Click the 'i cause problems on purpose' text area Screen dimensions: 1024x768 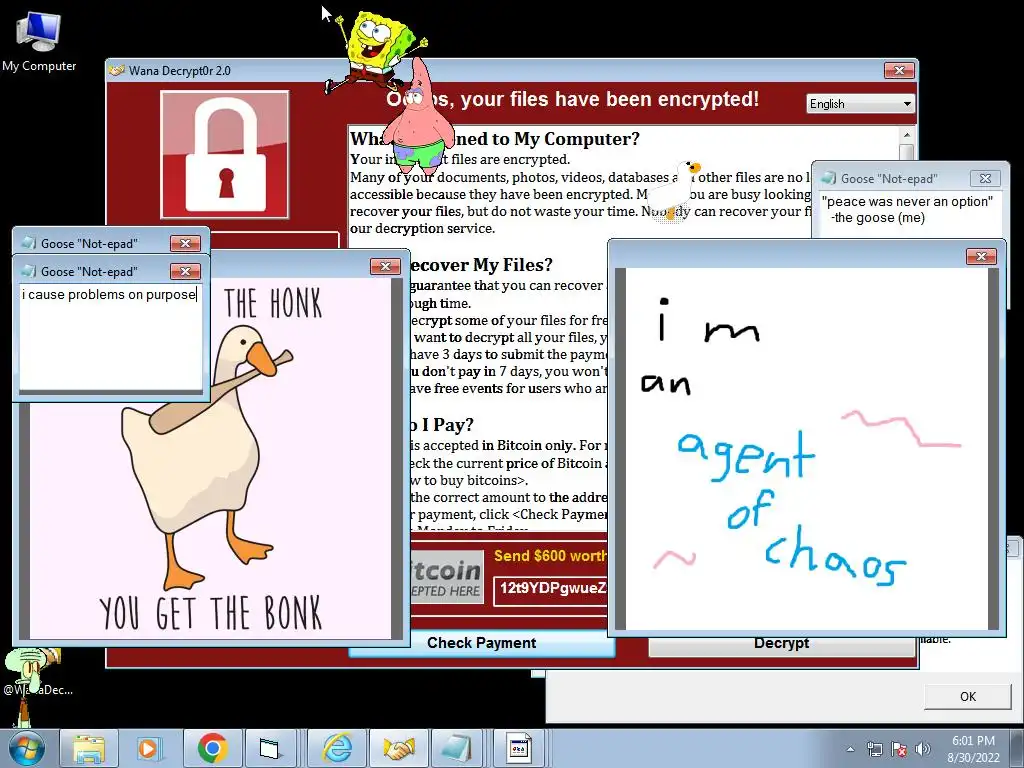111,336
